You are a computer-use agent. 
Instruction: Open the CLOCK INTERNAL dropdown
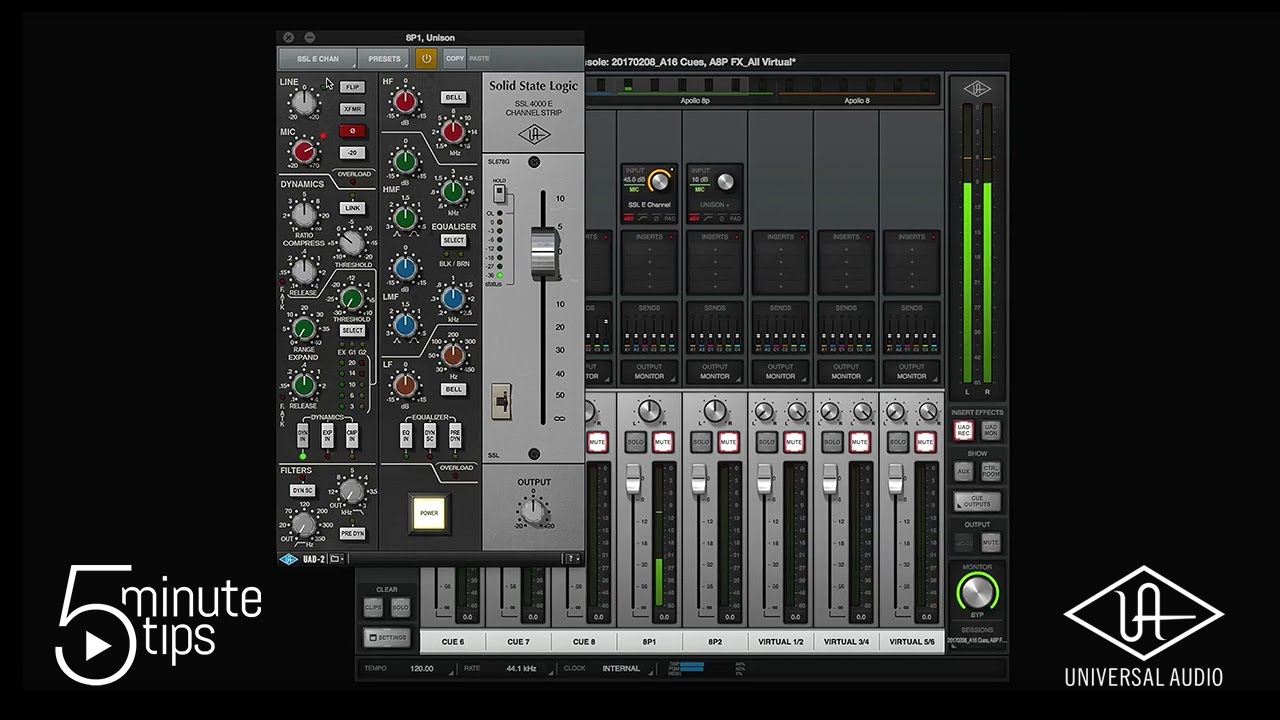click(x=621, y=668)
